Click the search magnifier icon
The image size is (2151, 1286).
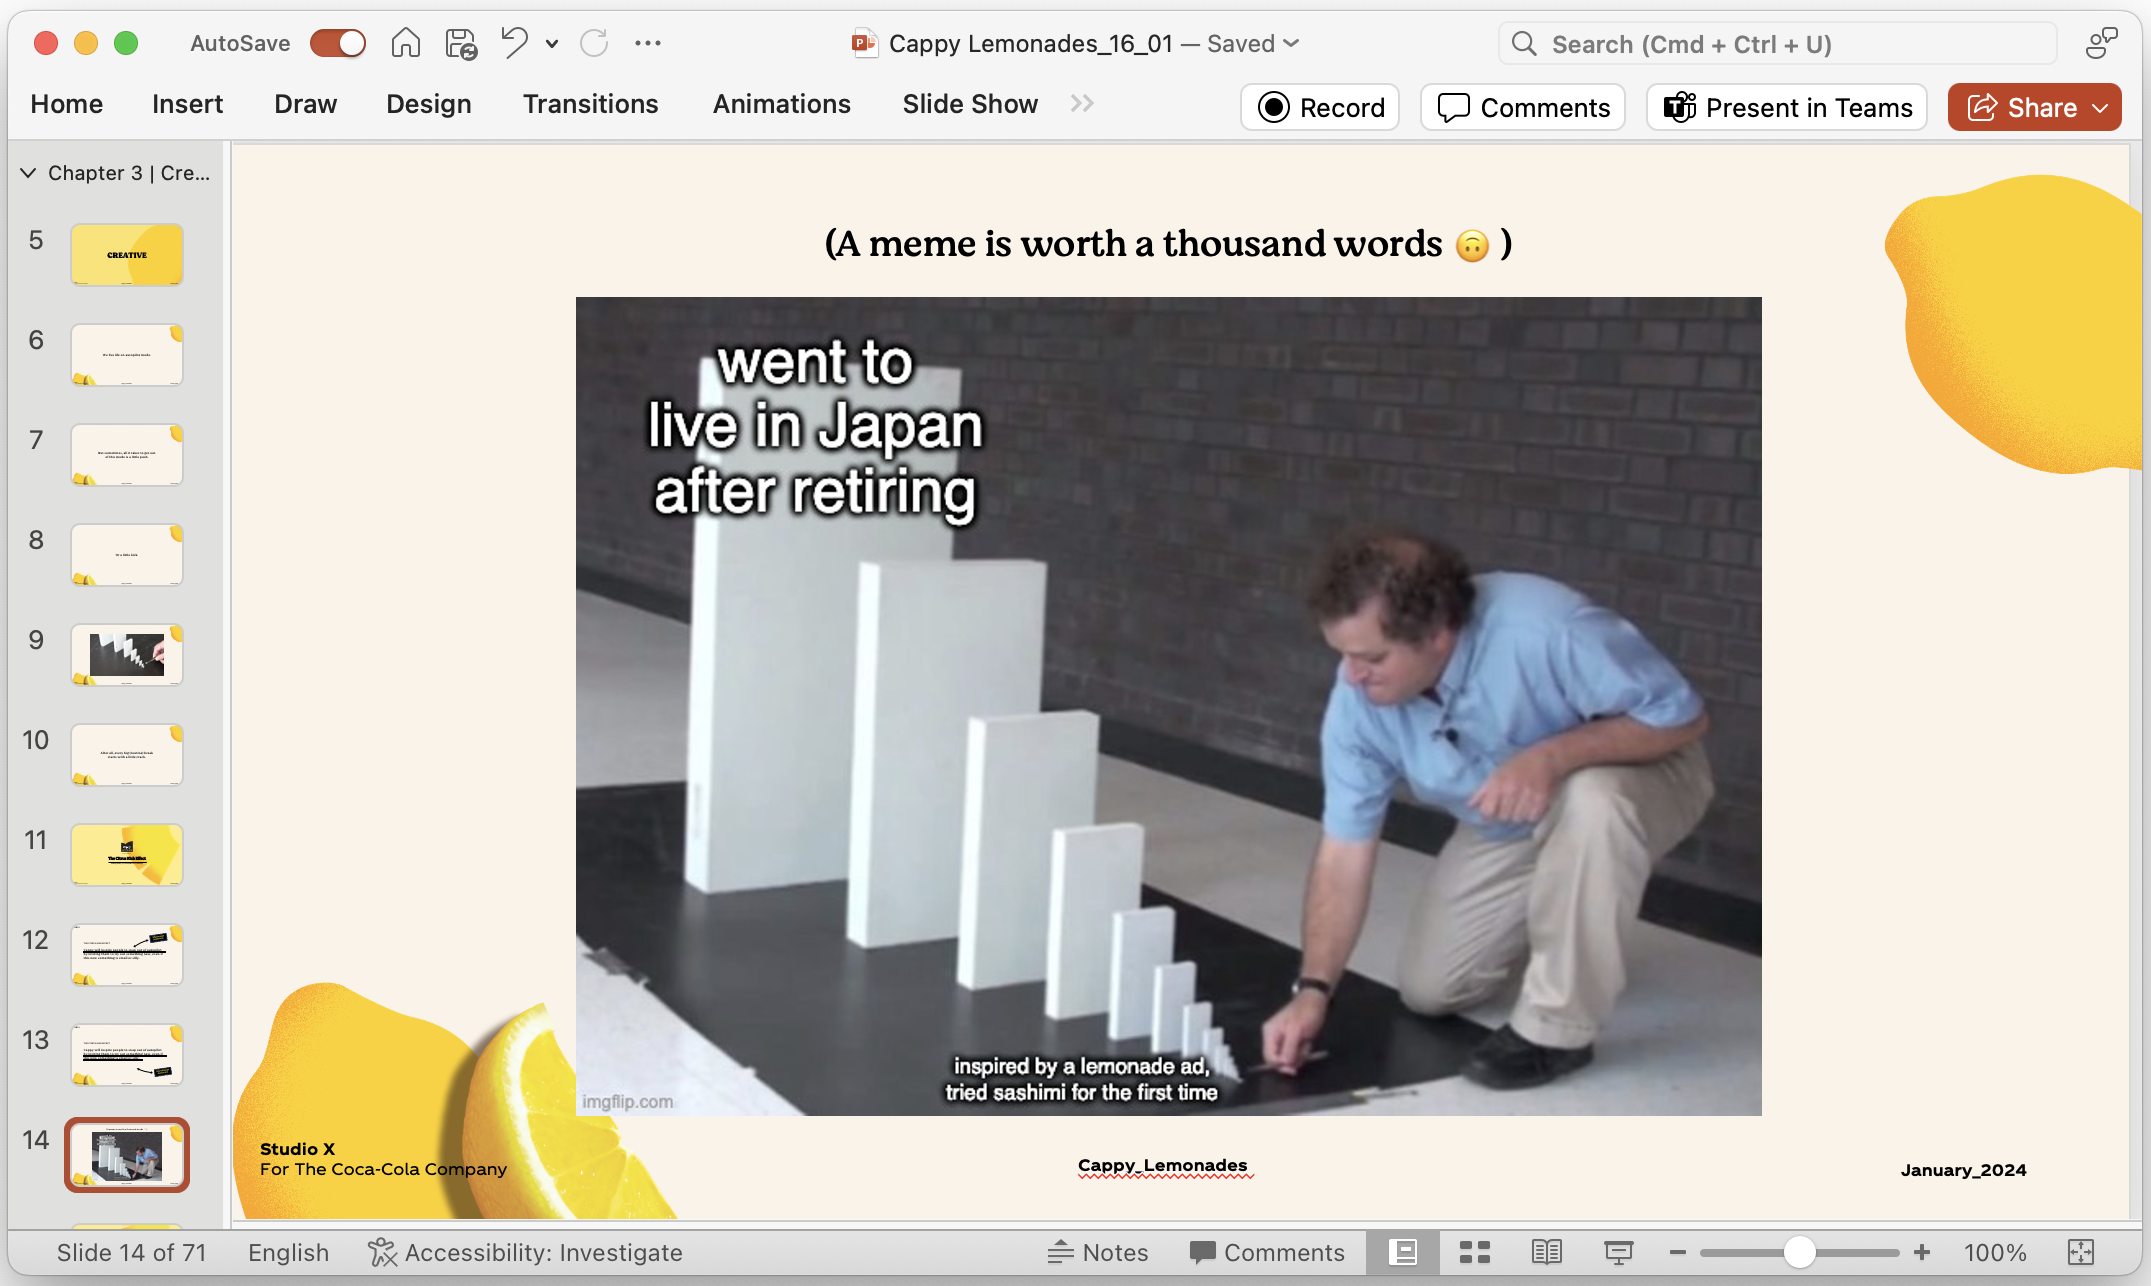tap(1524, 44)
